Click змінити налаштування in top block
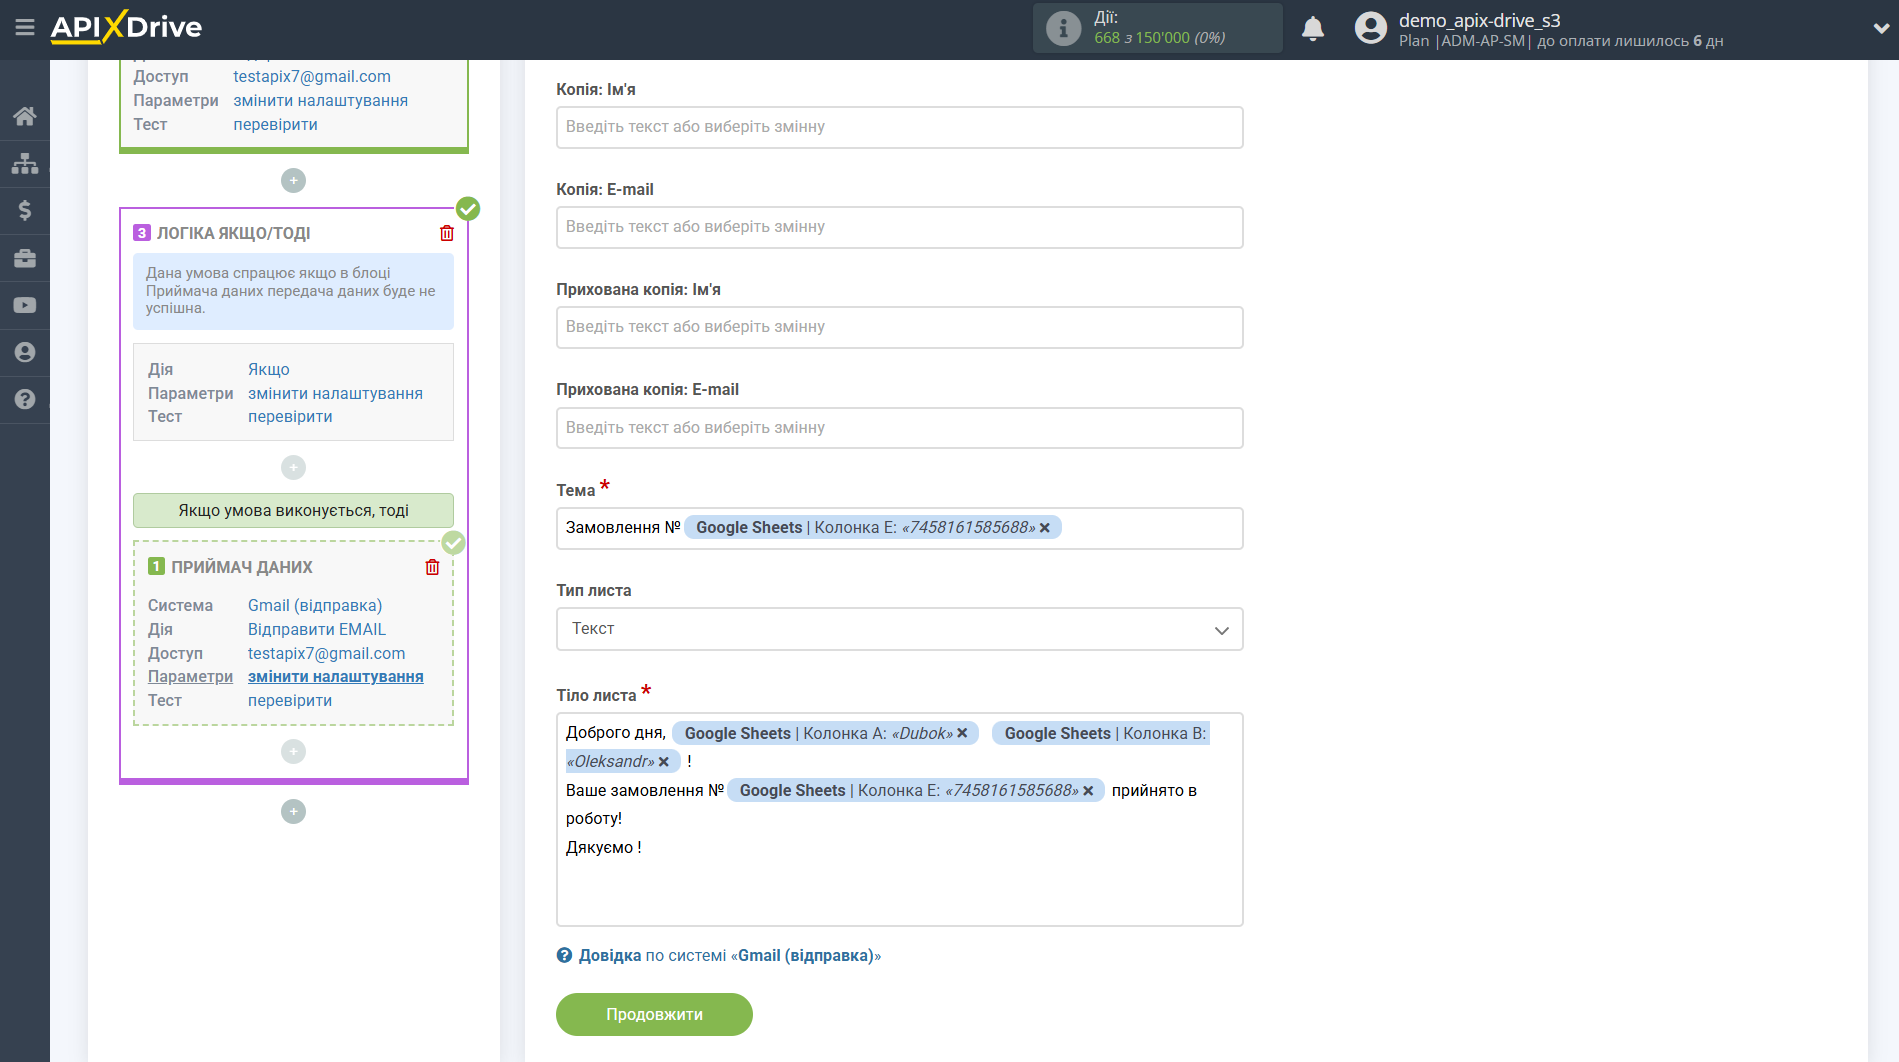The height and width of the screenshot is (1062, 1899). 320,100
